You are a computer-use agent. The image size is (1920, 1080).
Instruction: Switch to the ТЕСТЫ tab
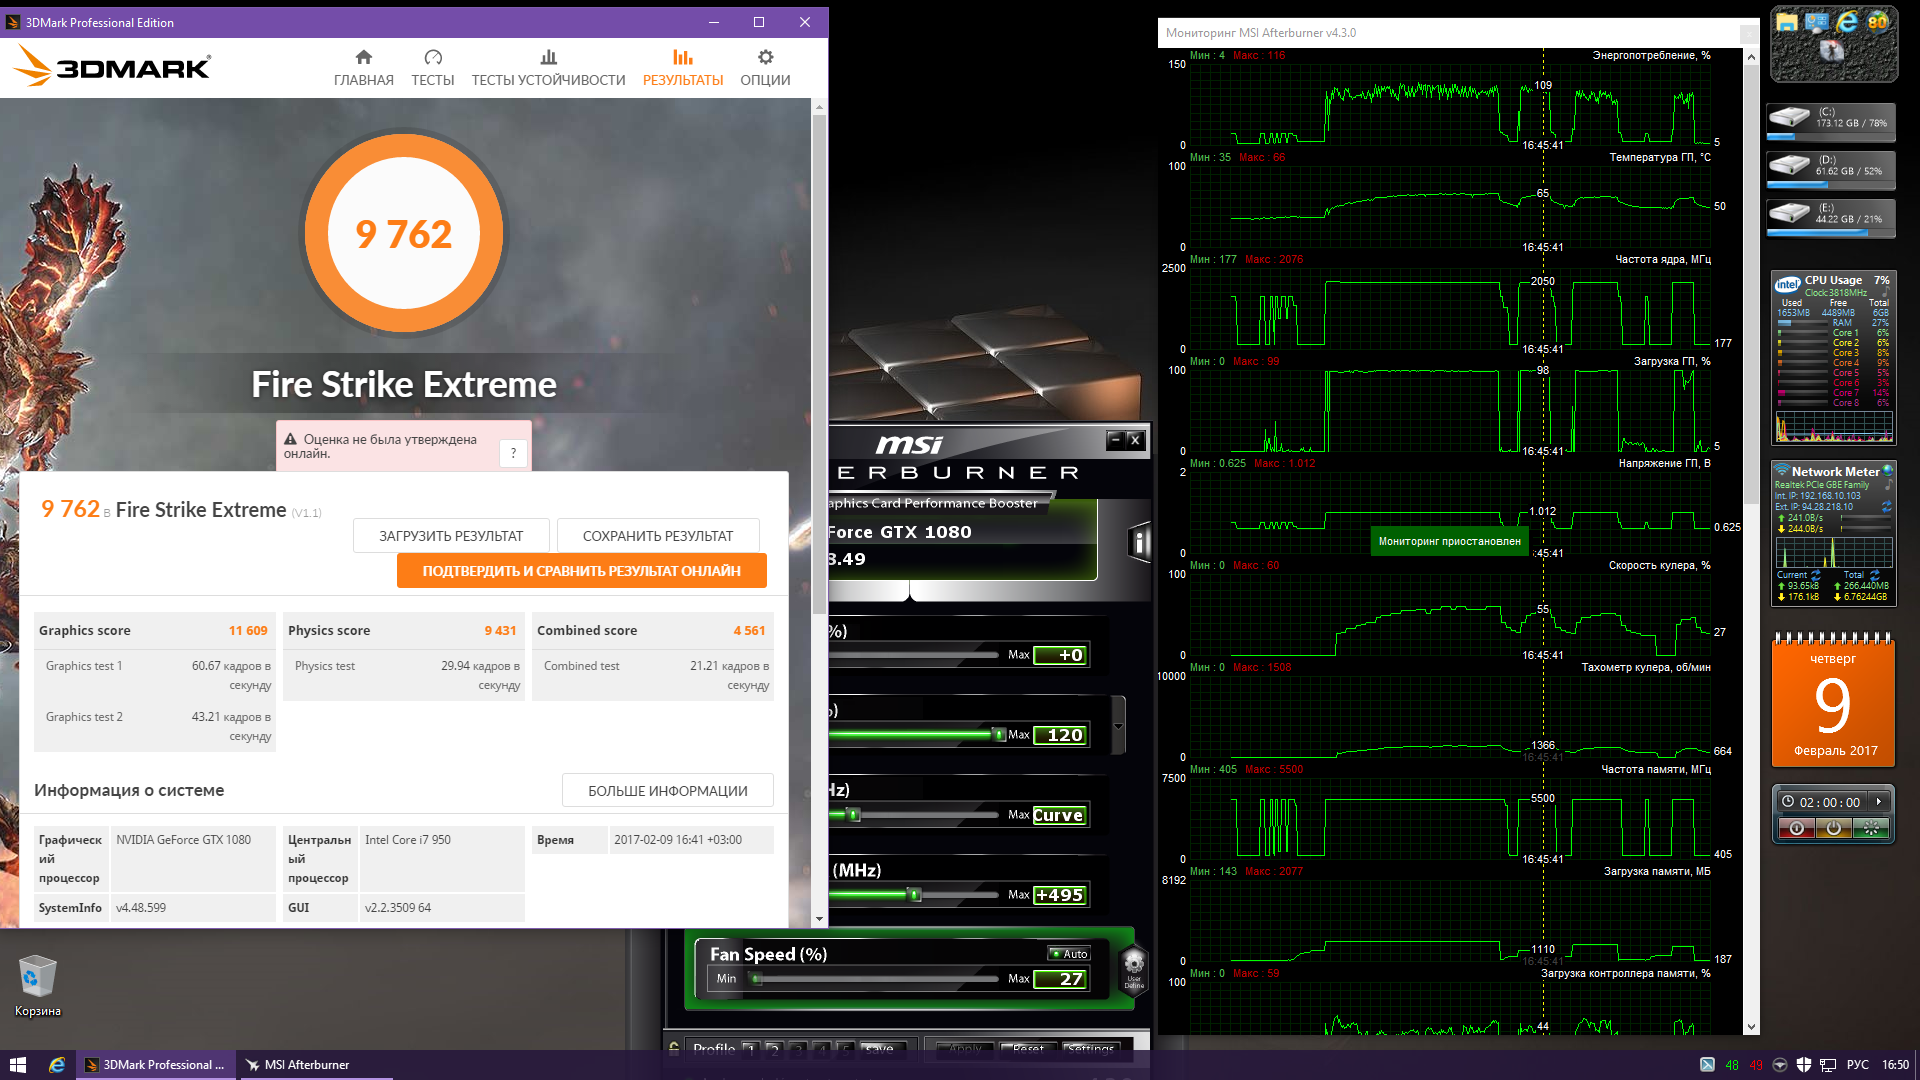432,67
